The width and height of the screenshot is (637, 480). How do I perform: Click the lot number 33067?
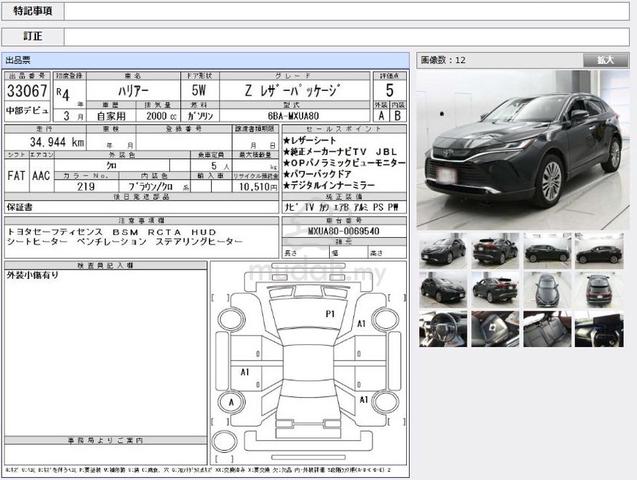(27, 91)
